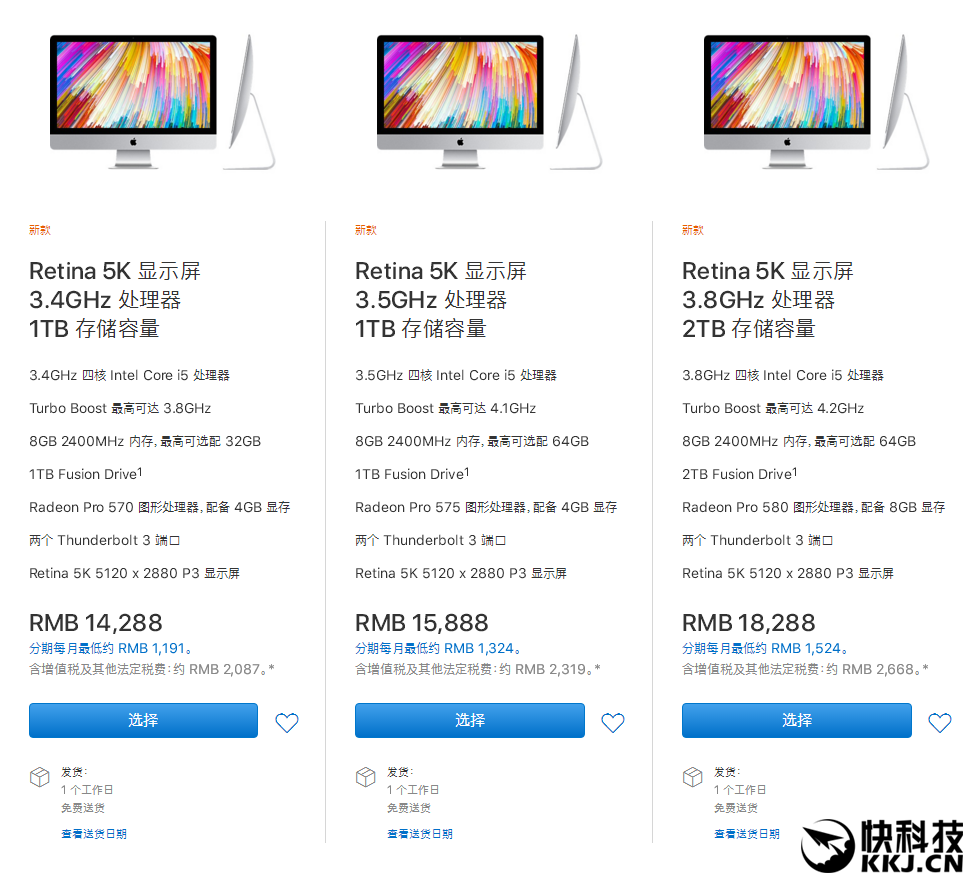Open installment offer RMB 1,191 monthly

click(x=110, y=648)
